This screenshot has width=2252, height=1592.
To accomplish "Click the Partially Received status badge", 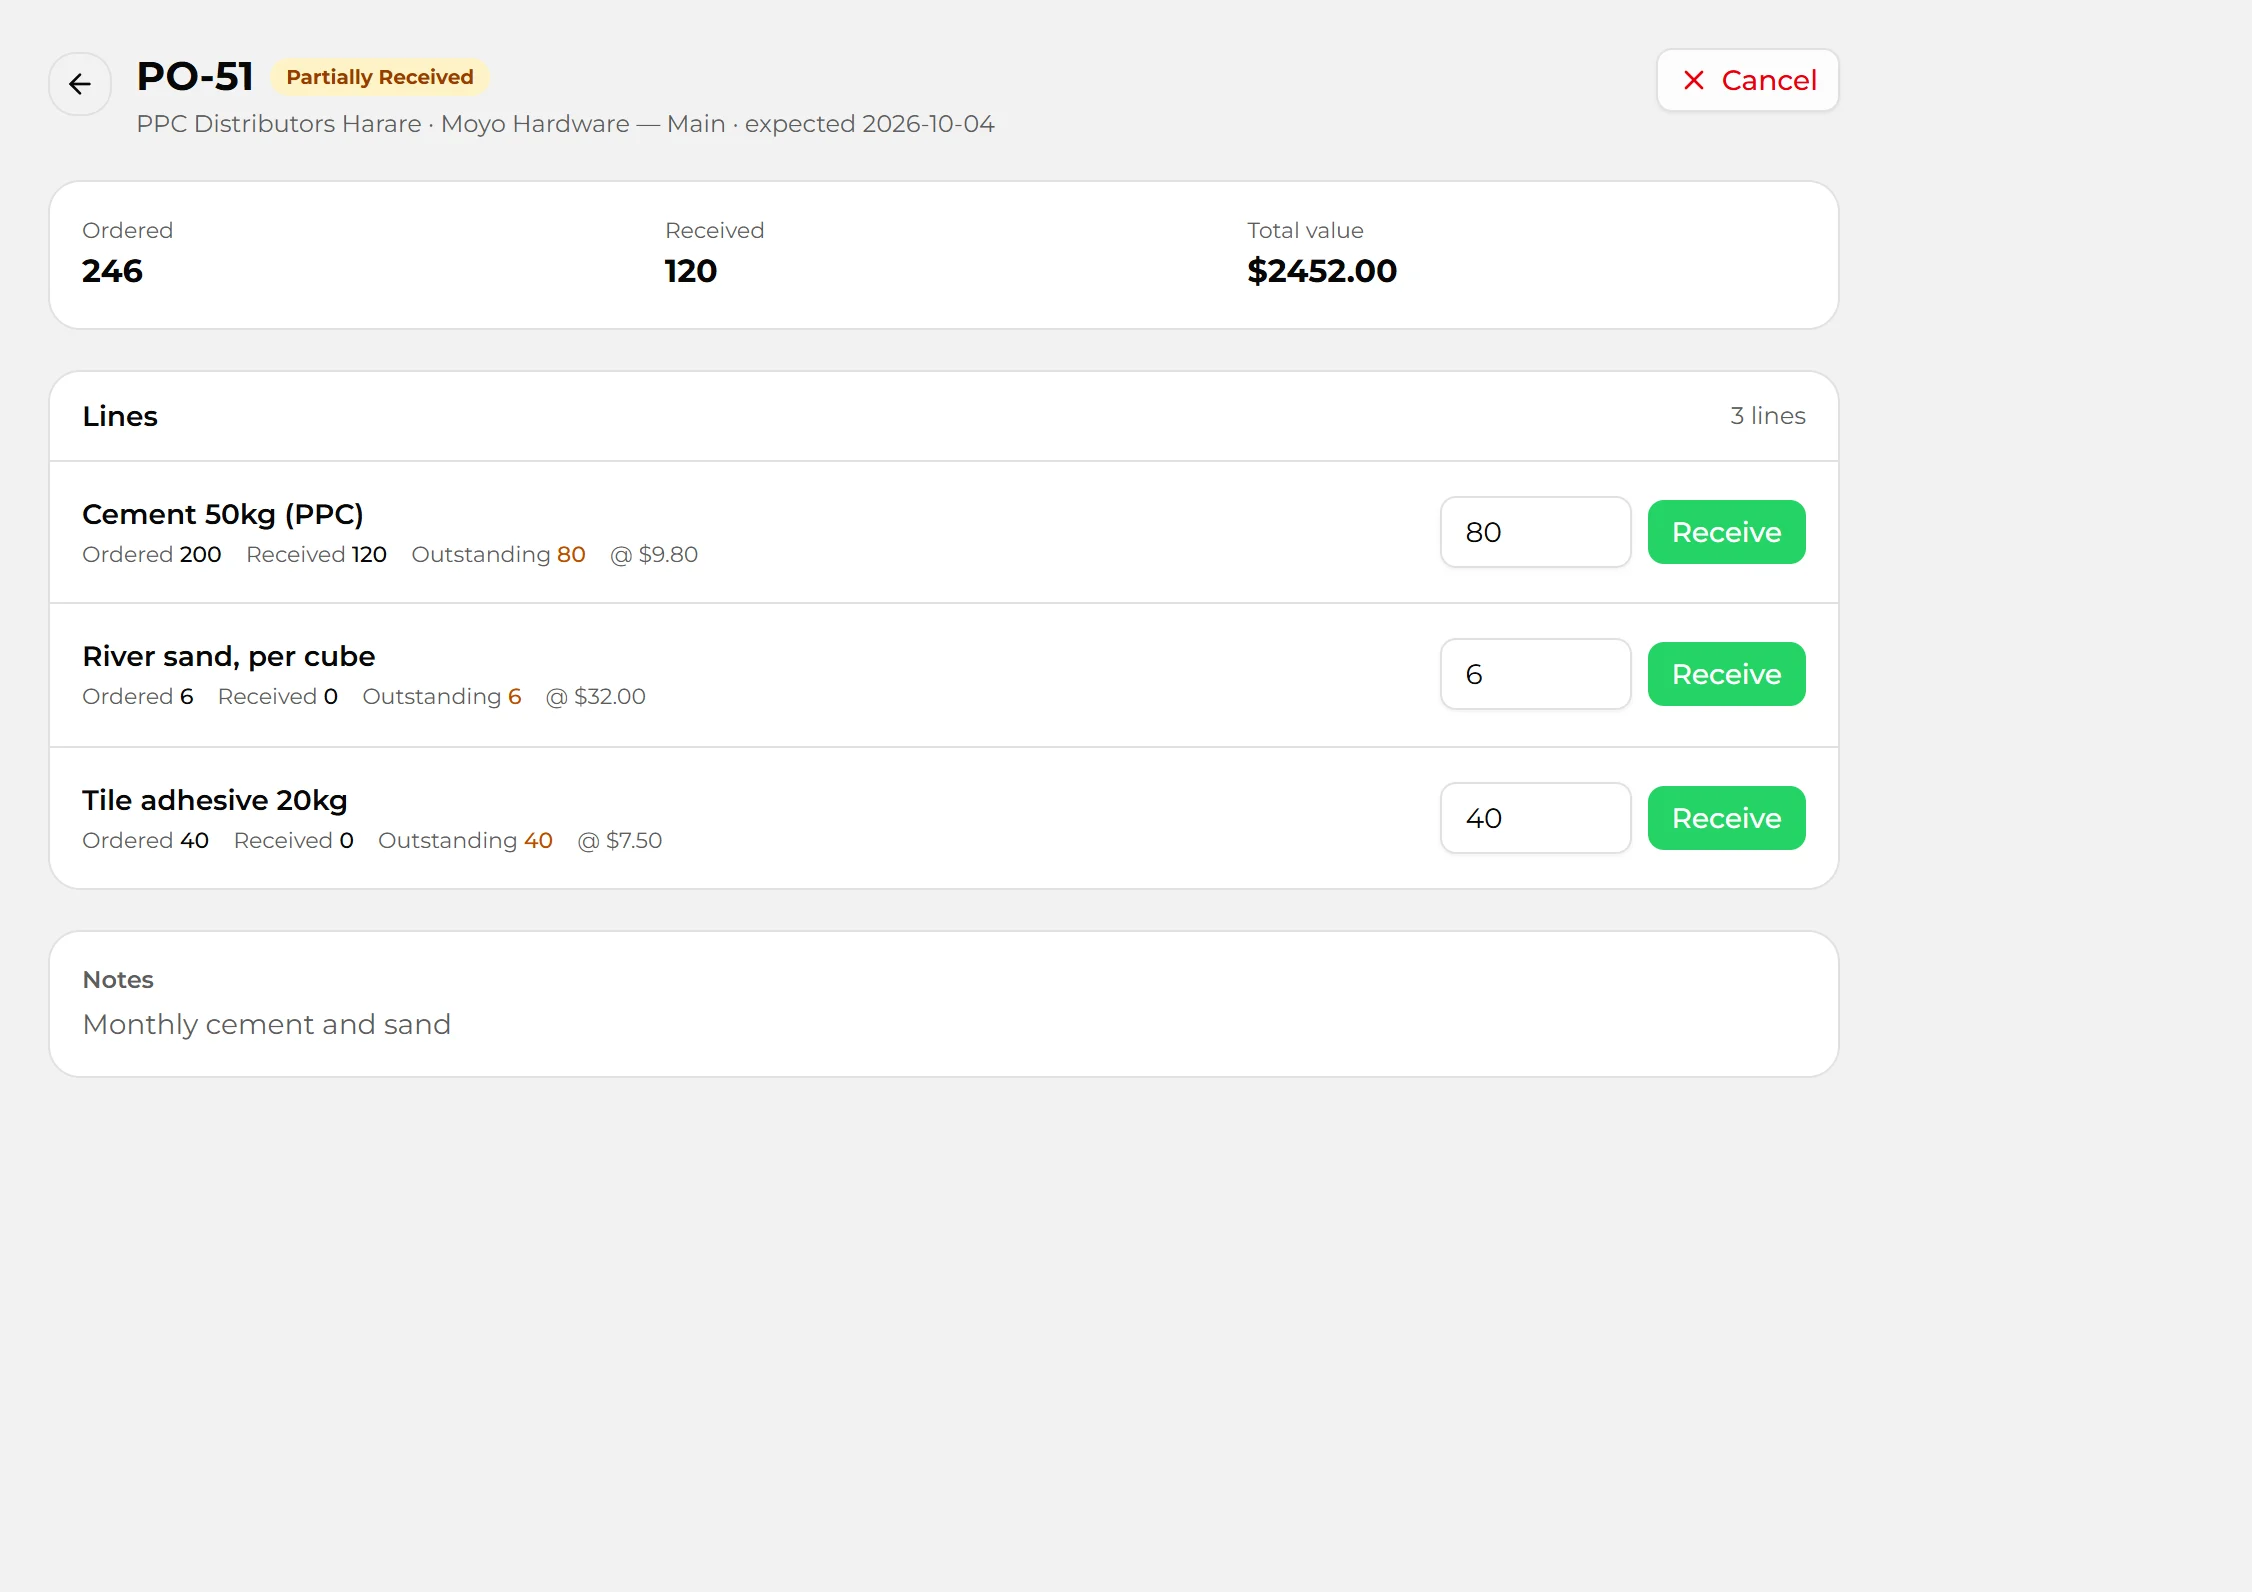I will 380,77.
